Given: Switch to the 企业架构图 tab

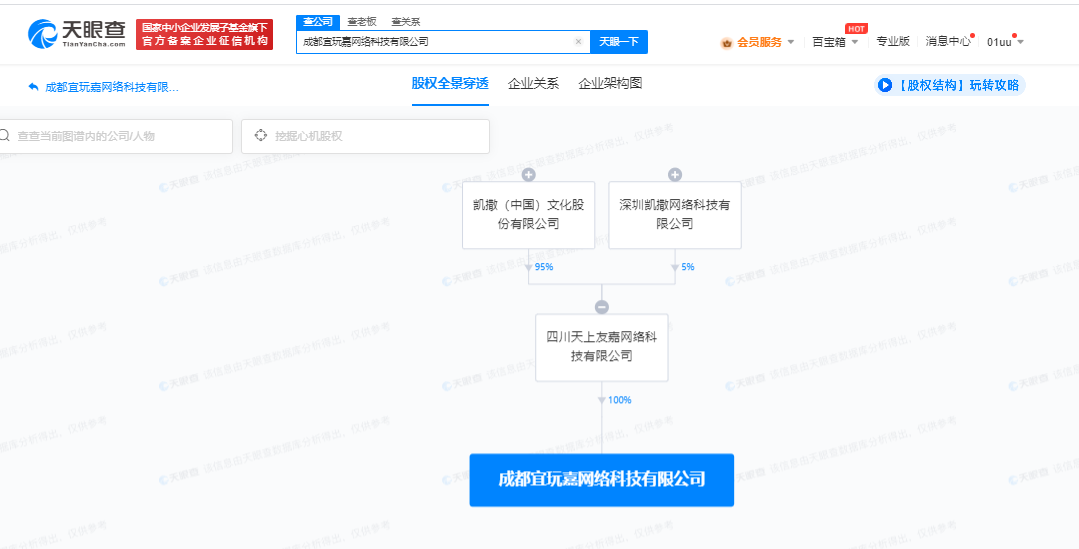Looking at the screenshot, I should [610, 84].
